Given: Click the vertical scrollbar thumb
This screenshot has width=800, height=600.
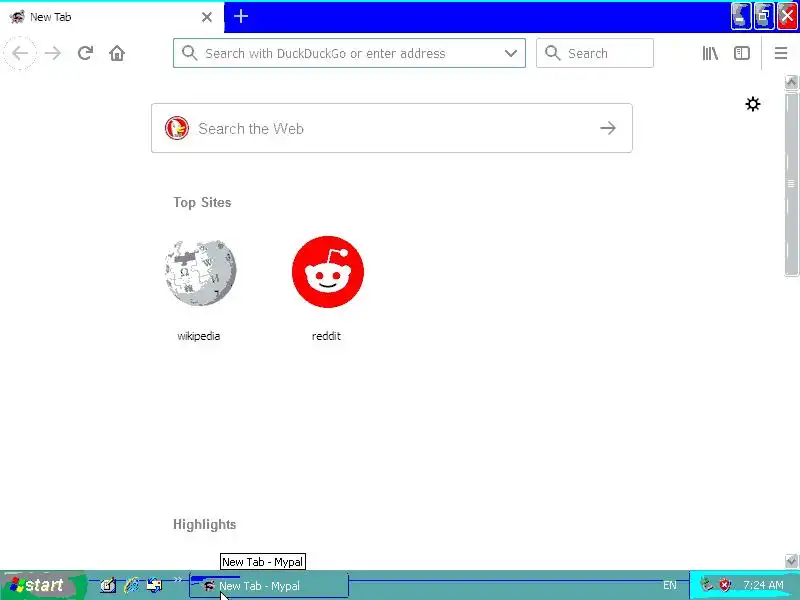Looking at the screenshot, I should coord(791,184).
